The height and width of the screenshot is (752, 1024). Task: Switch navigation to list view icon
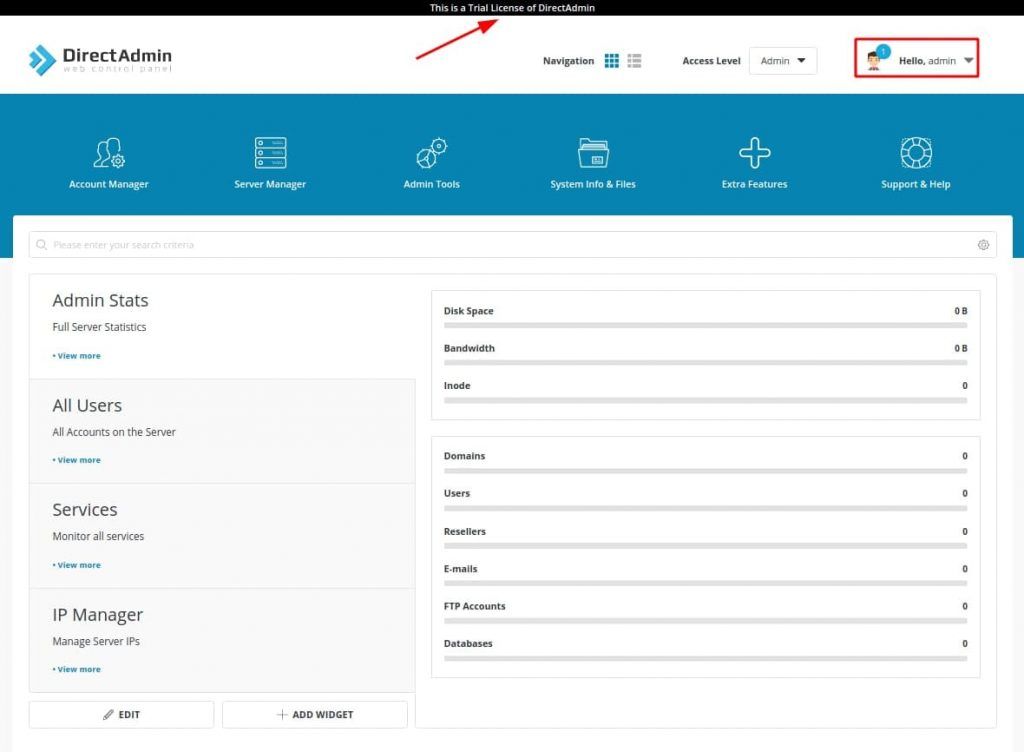coord(634,61)
